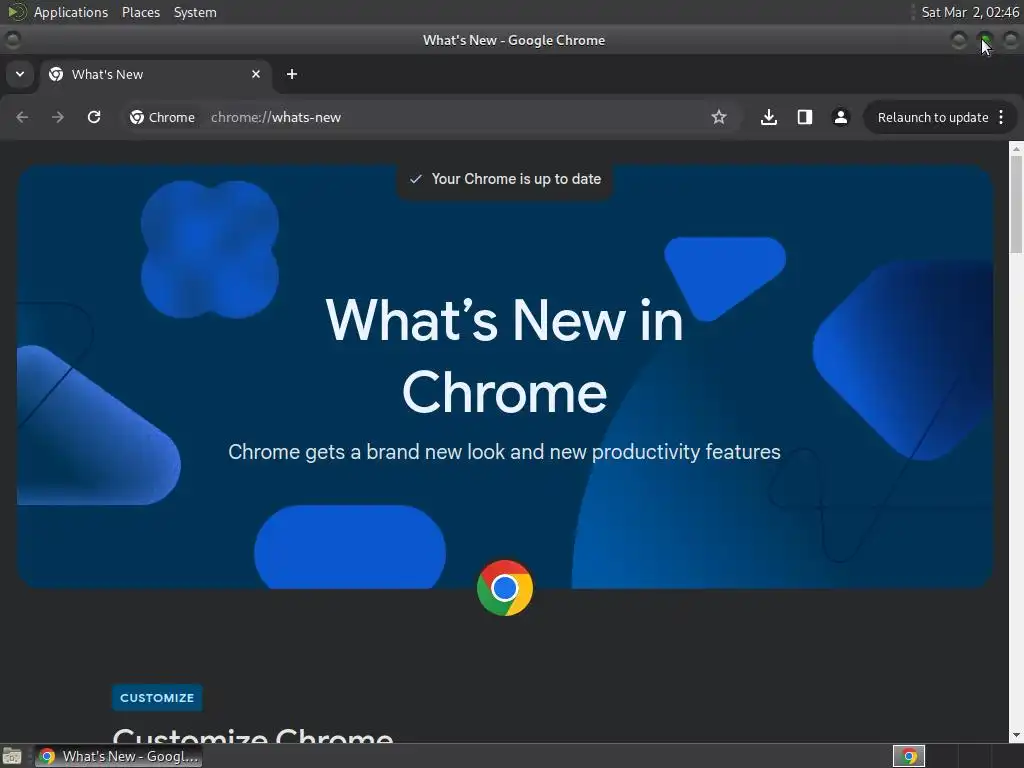Click the clock Sat Mar 2, 02:46
This screenshot has height=768, width=1024.
970,12
